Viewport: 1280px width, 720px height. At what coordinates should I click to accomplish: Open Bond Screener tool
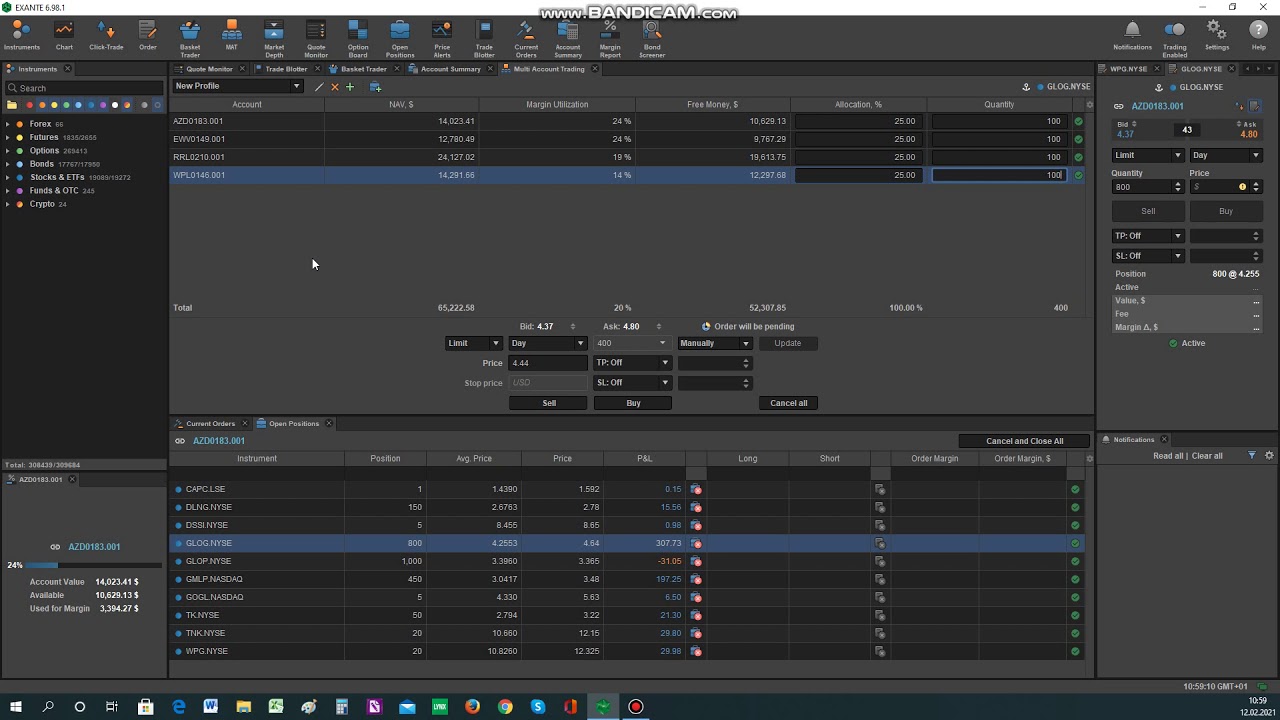pyautogui.click(x=652, y=39)
